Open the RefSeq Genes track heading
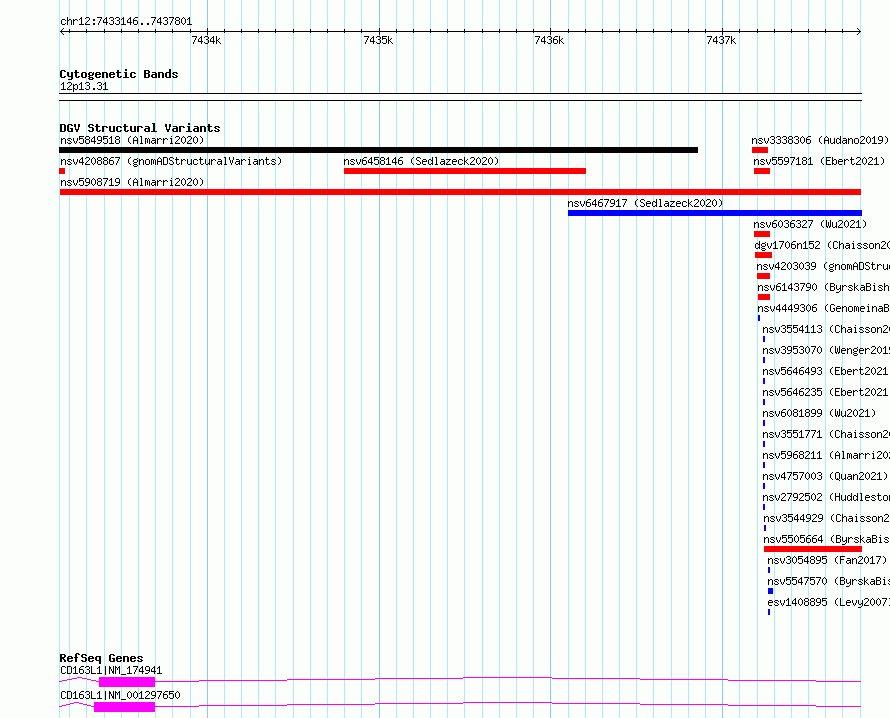890x718 pixels. tap(101, 658)
